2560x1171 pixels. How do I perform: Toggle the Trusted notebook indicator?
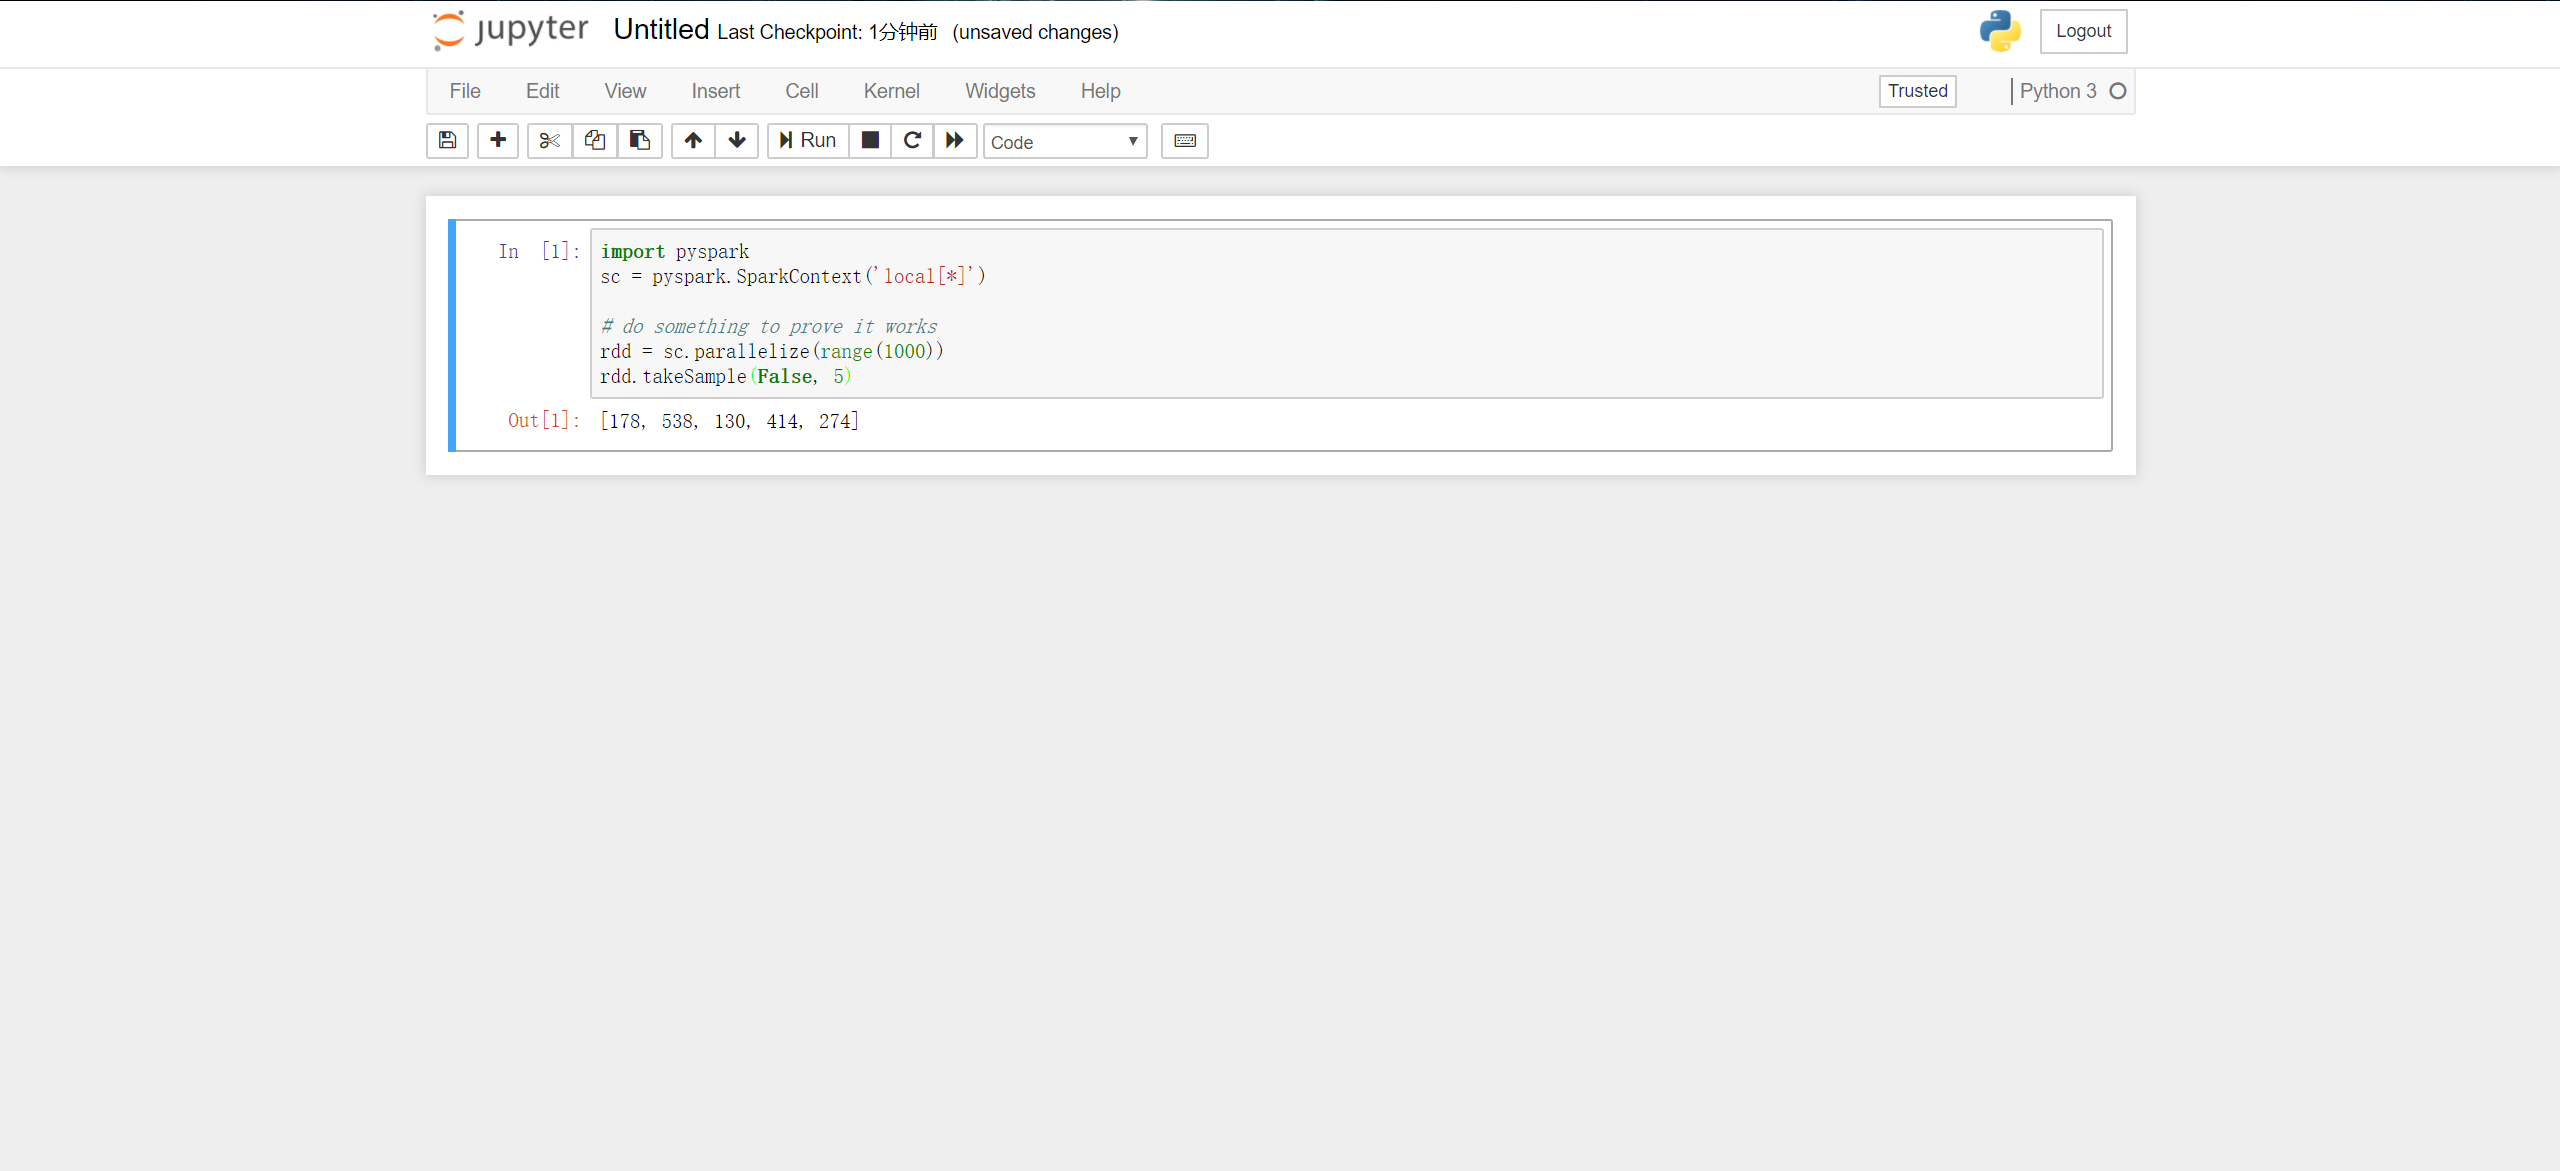pyautogui.click(x=1917, y=91)
